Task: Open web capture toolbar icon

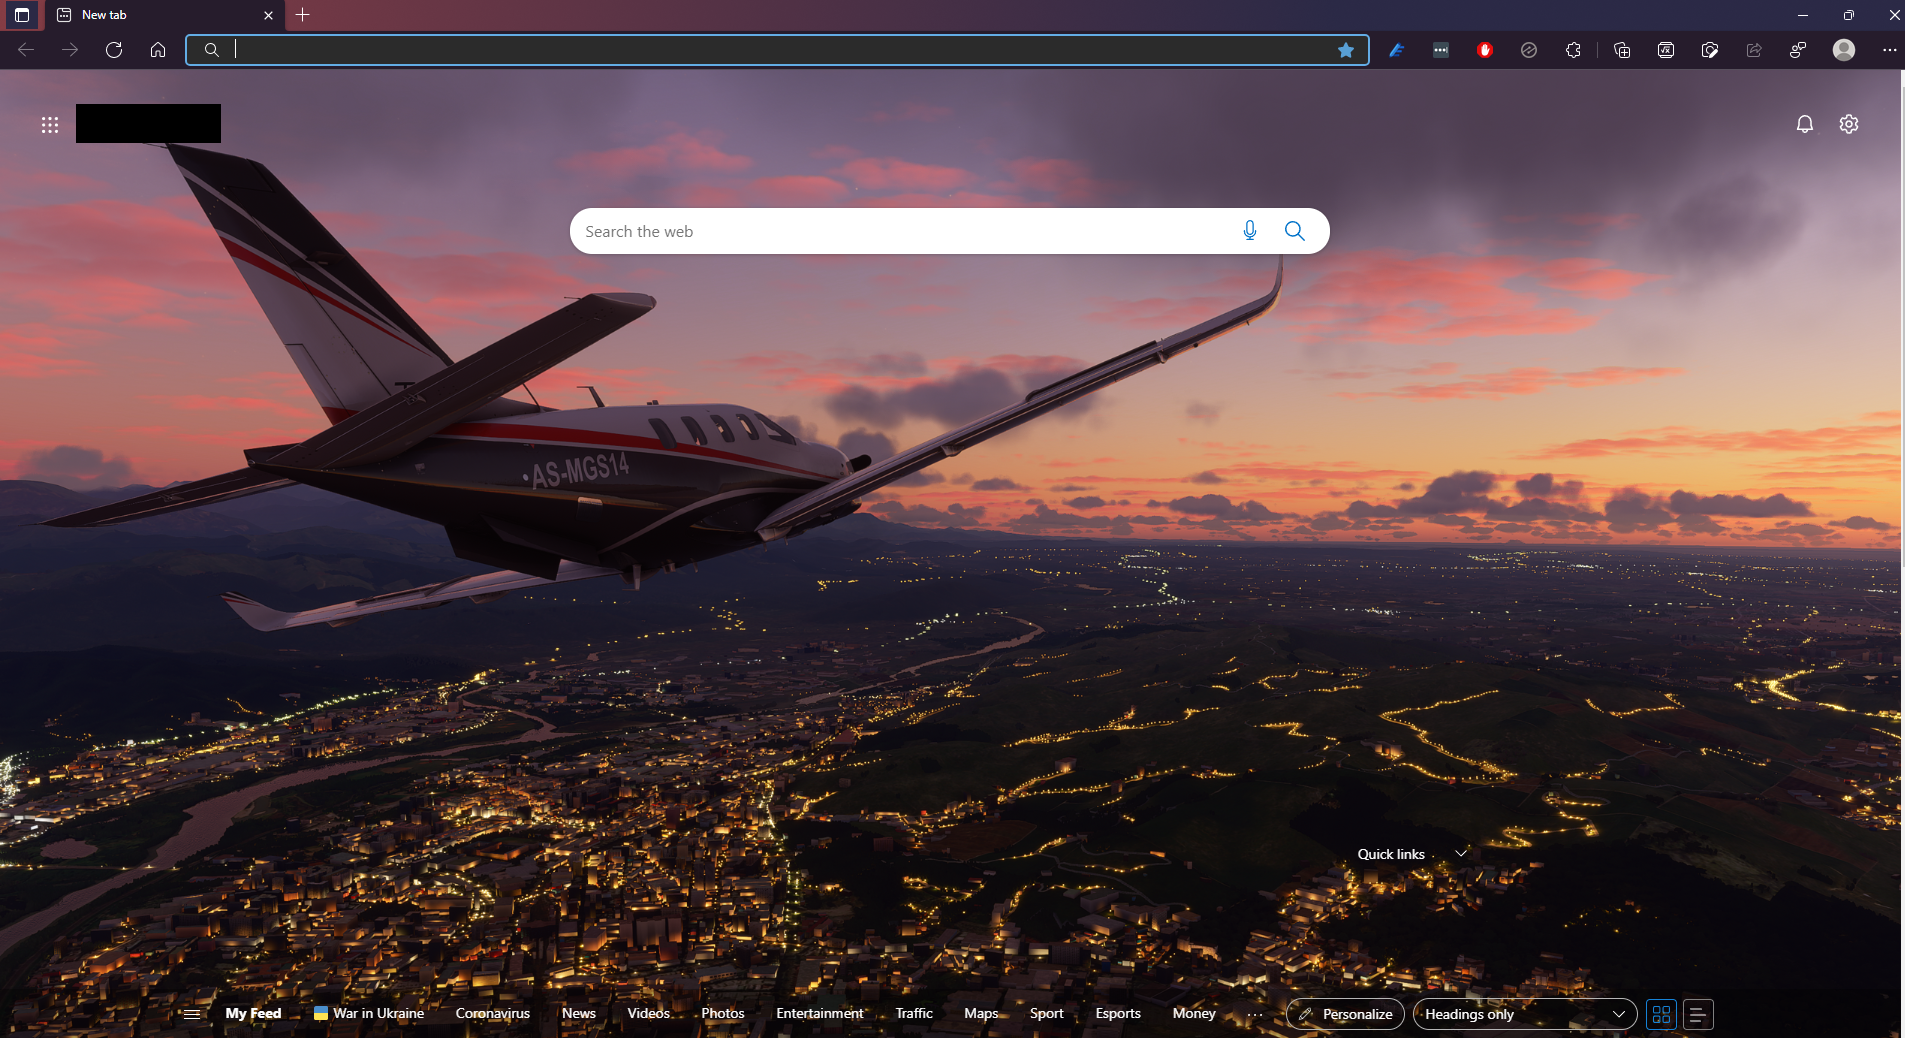Action: pos(1710,50)
